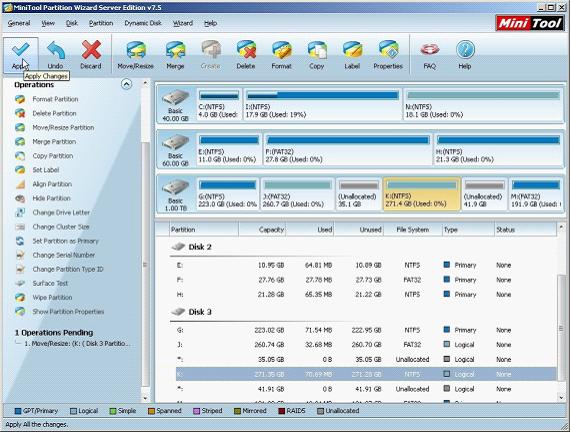Viewport: 570px width, 432px height.
Task: Select pending Move/Resize operation entry
Action: (77, 344)
